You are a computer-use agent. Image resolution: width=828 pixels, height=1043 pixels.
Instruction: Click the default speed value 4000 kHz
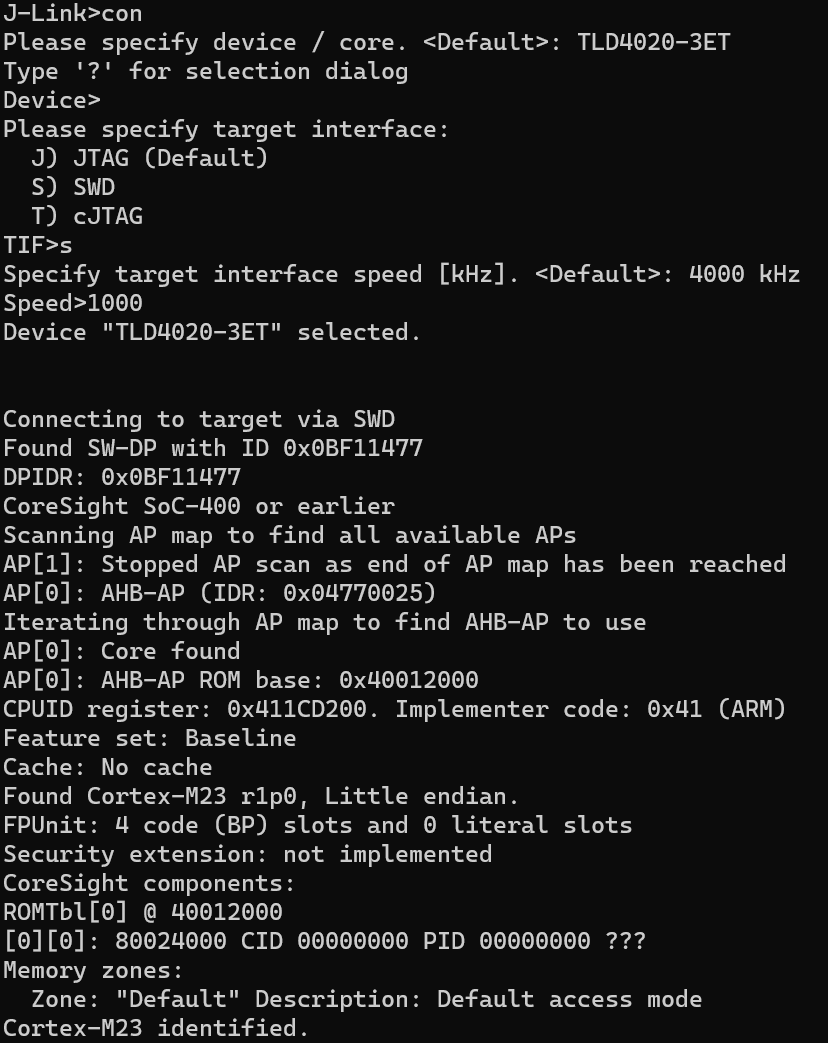744,274
